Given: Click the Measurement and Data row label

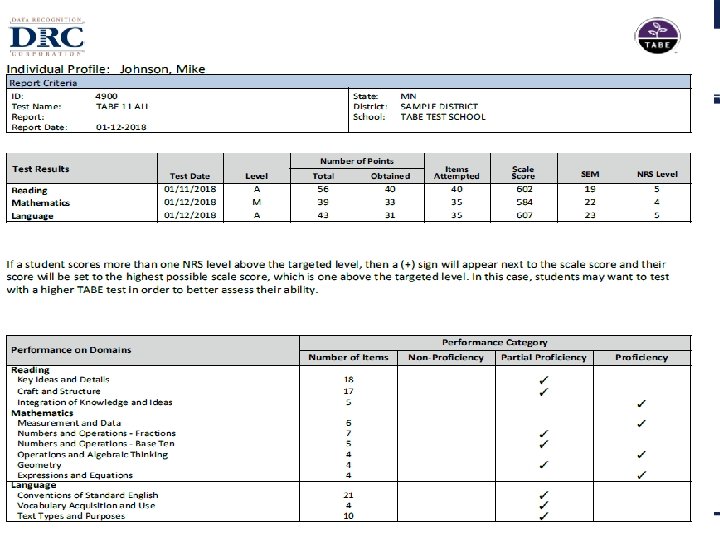Looking at the screenshot, I should [x=69, y=423].
